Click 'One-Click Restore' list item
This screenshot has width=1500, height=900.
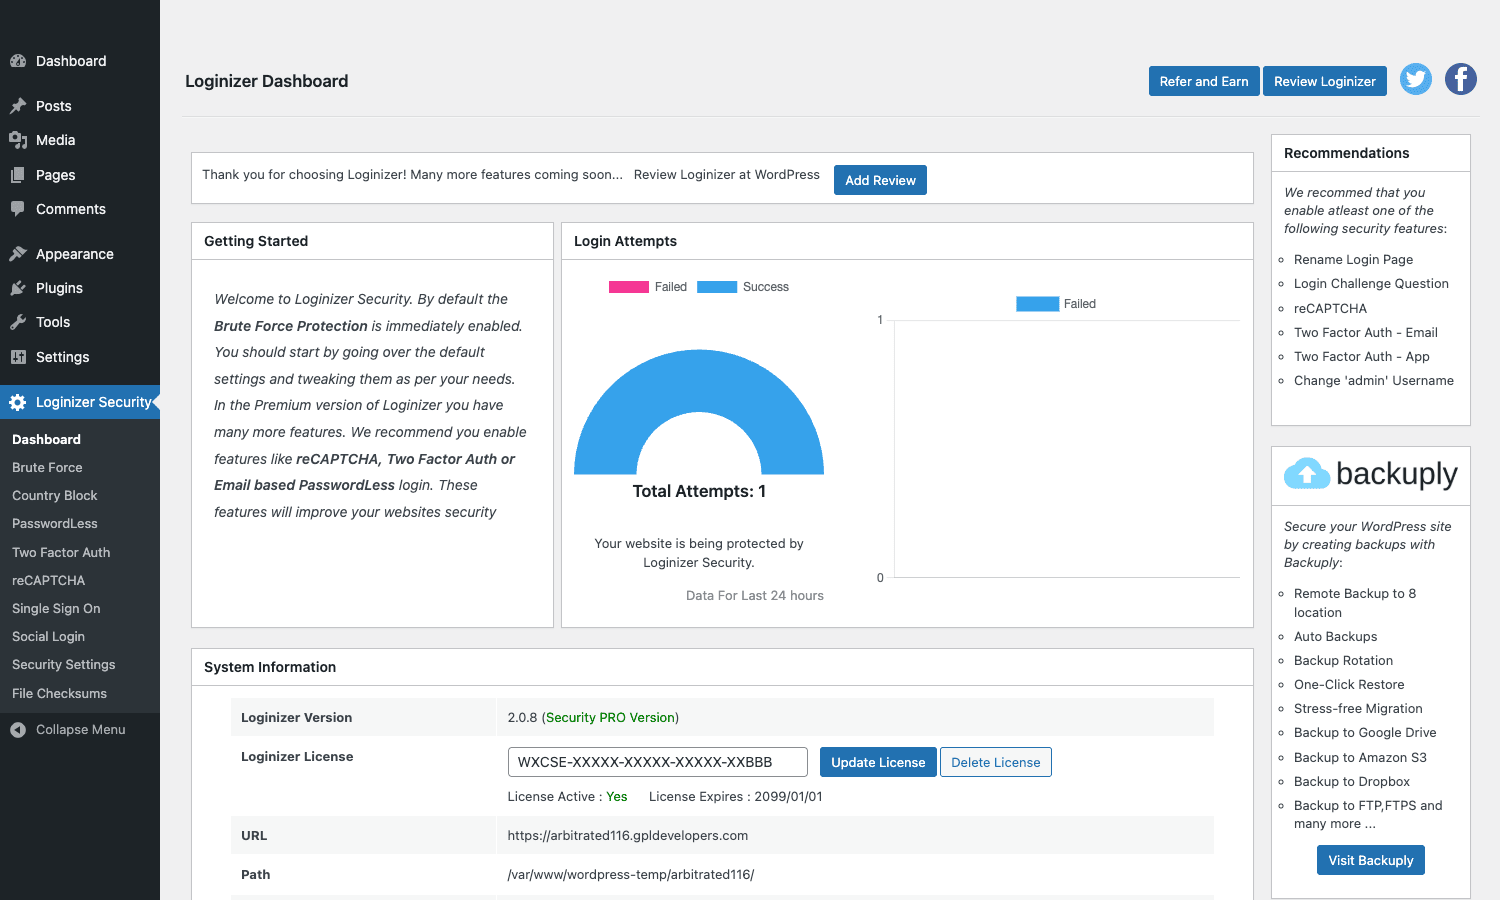pos(1349,684)
